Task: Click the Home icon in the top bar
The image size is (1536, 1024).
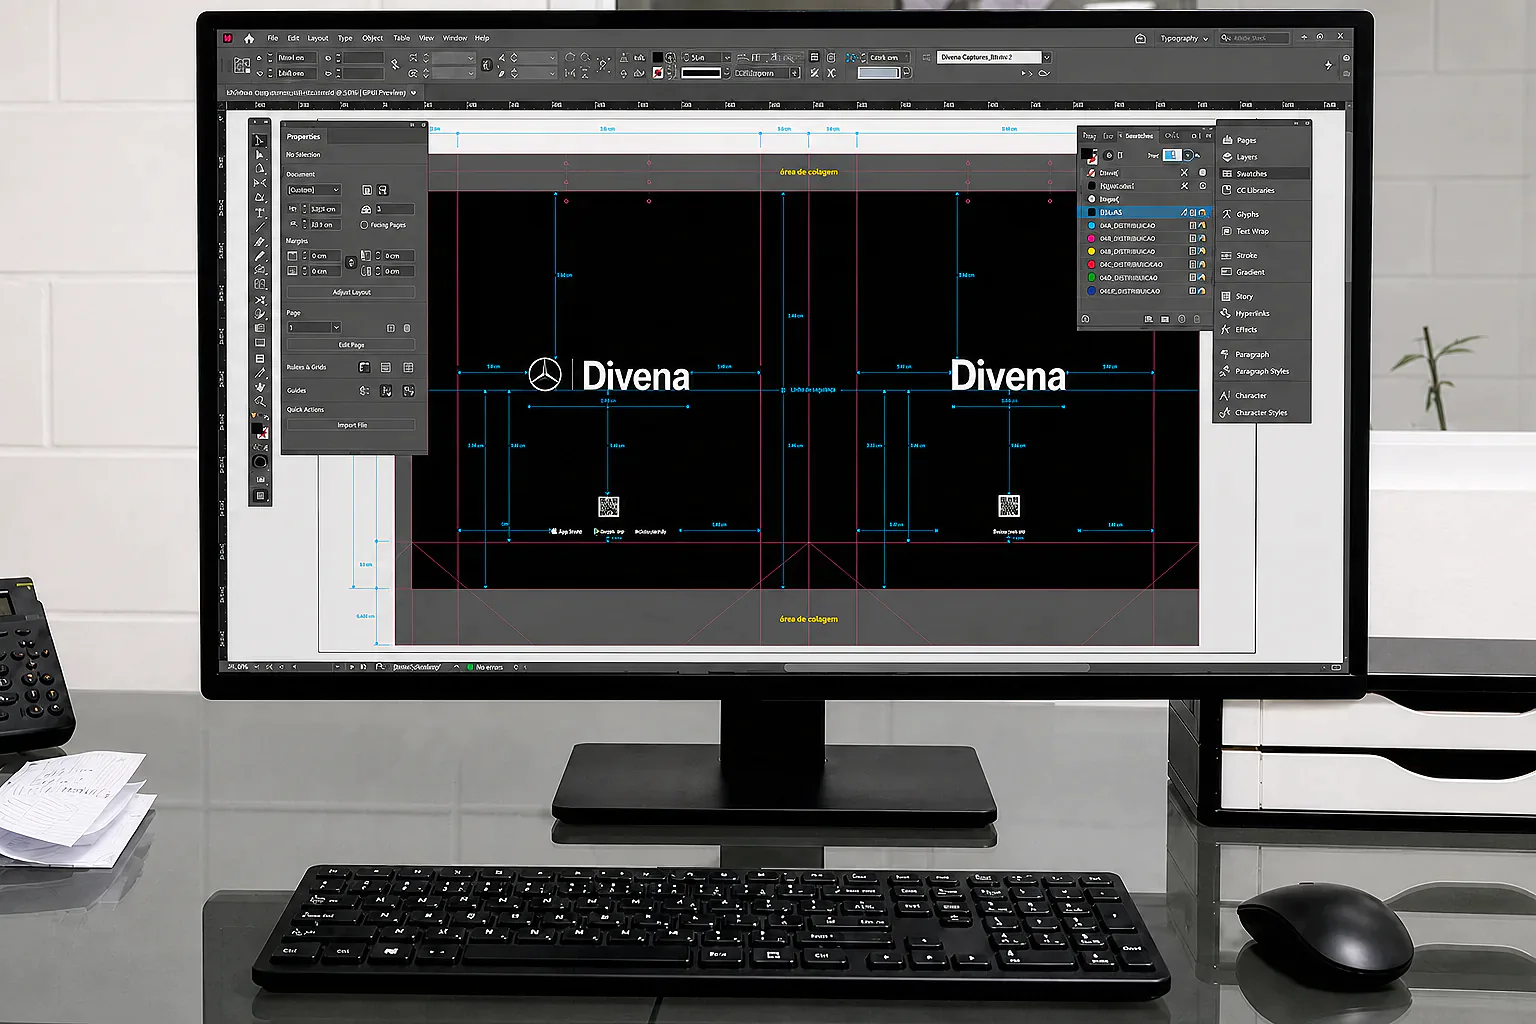Action: pyautogui.click(x=249, y=38)
